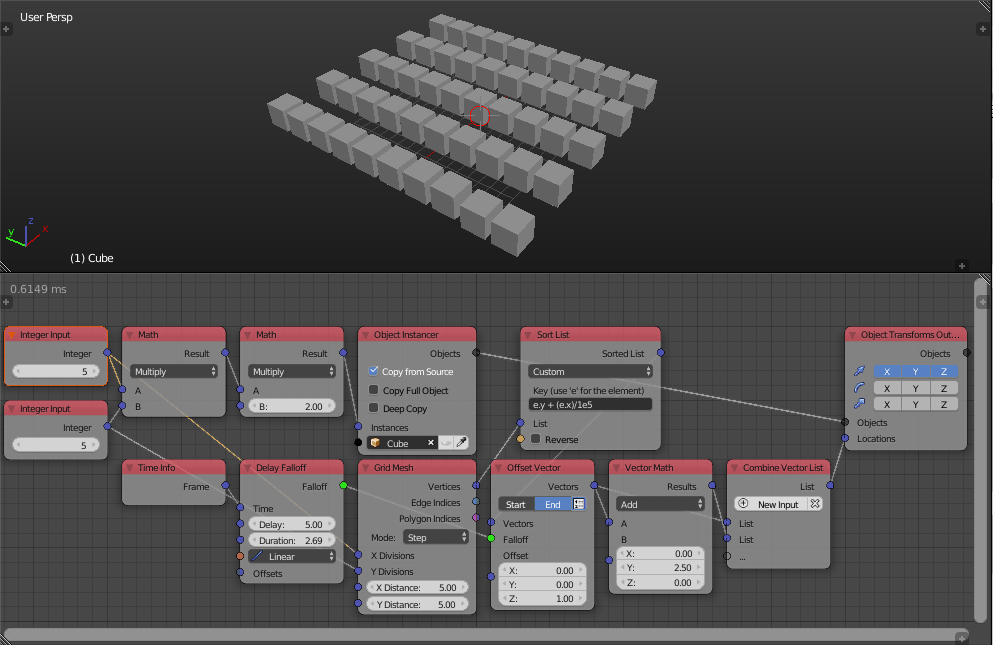Click the 3D cursor in the viewport
This screenshot has width=993, height=645.
coord(479,116)
